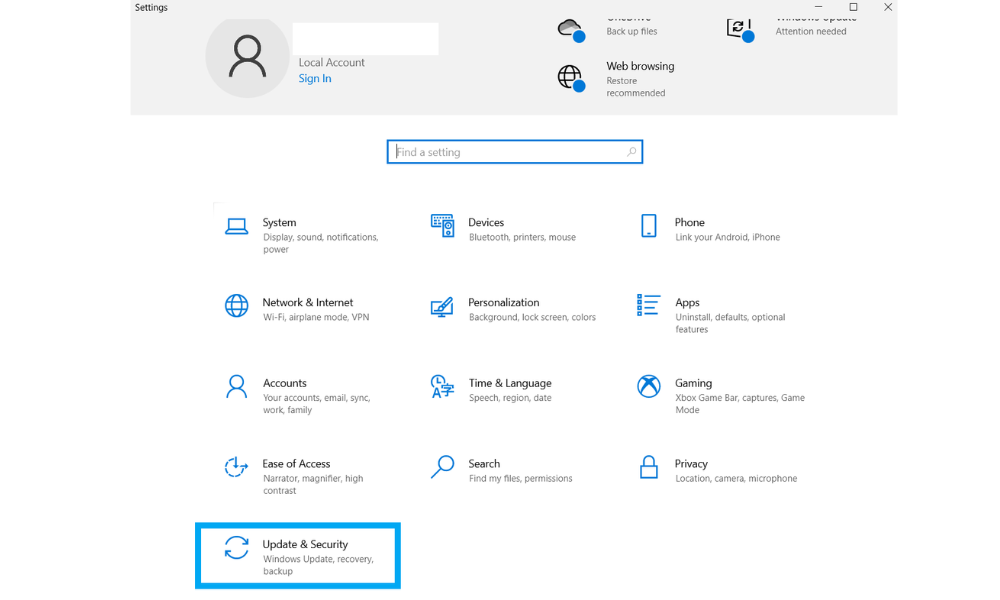
Task: Click the Local Account profile picture
Action: [x=247, y=58]
